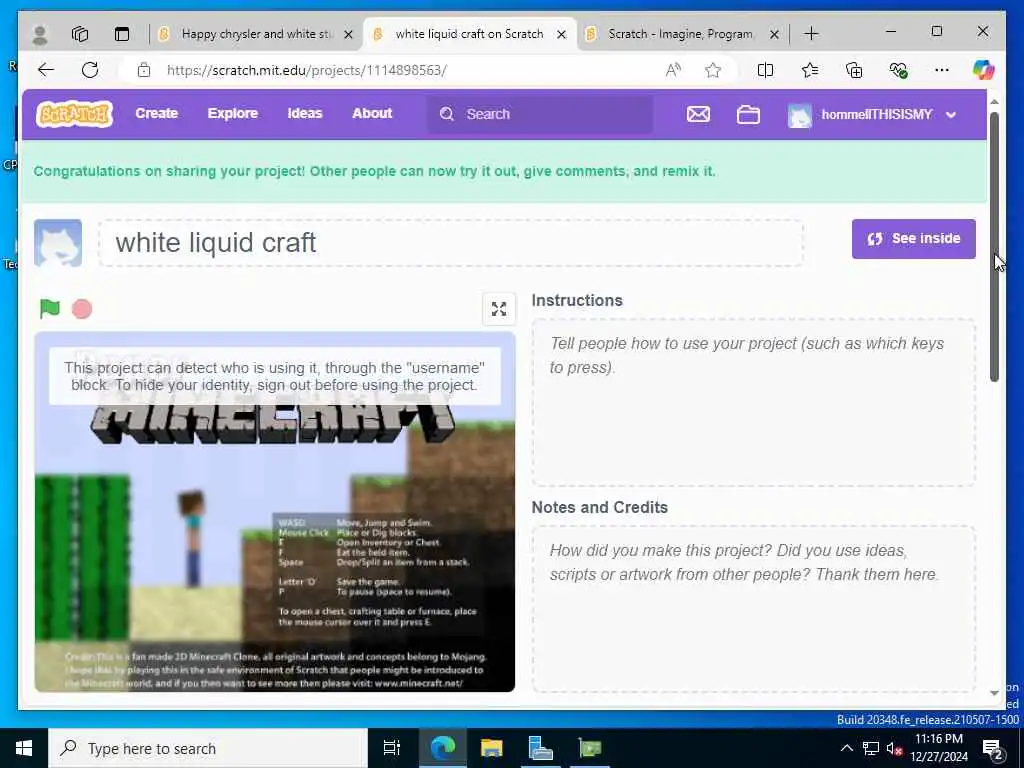The width and height of the screenshot is (1024, 768).
Task: Expand the hommelITHISISMY account dropdown
Action: click(x=951, y=115)
